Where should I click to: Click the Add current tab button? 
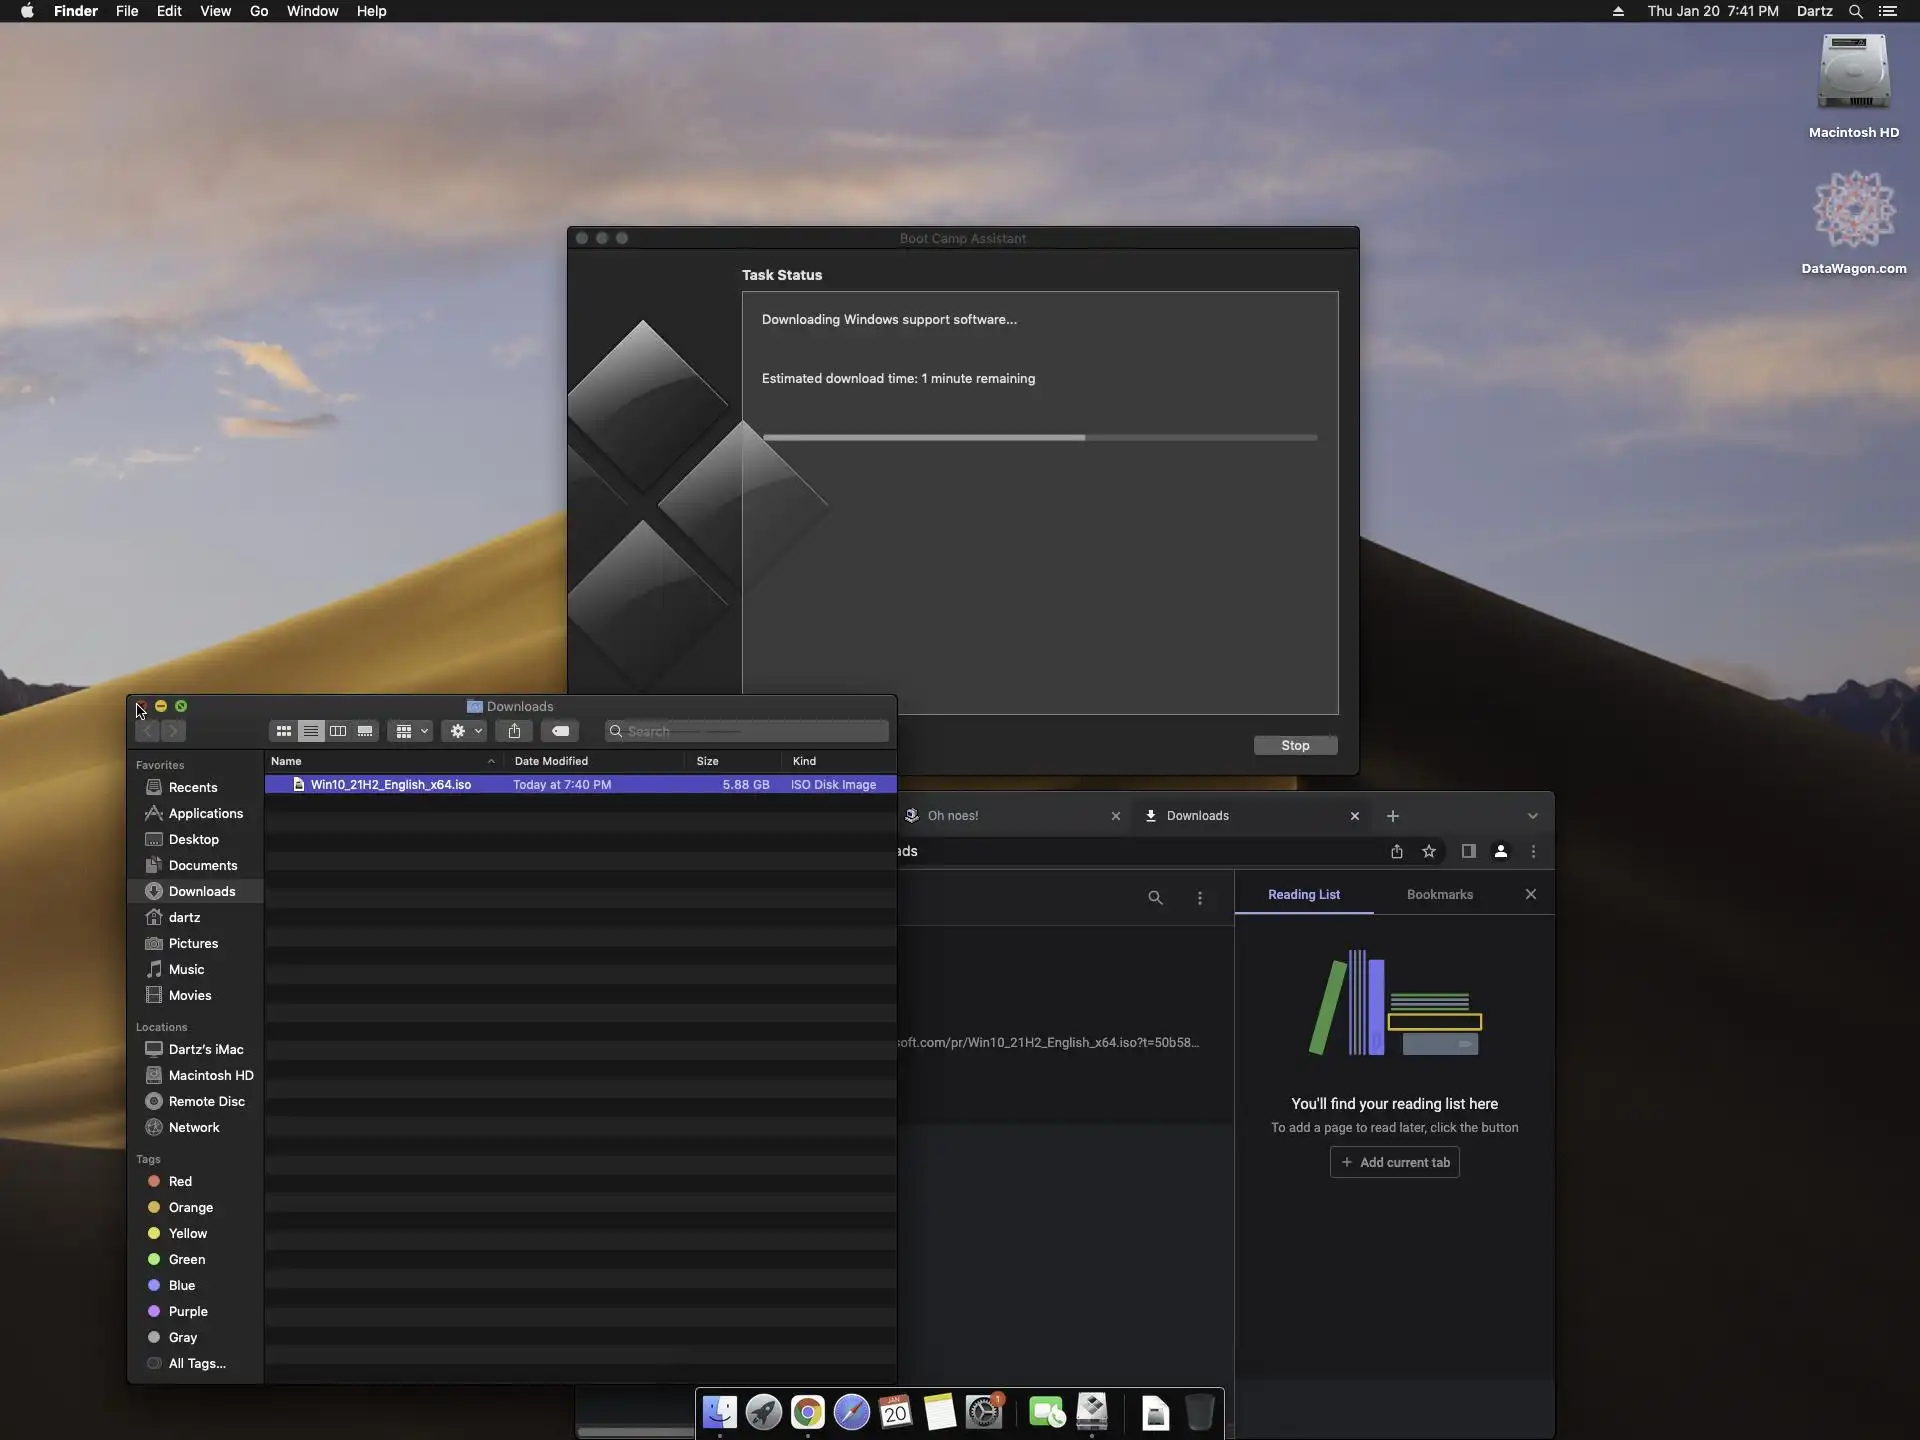coord(1394,1162)
